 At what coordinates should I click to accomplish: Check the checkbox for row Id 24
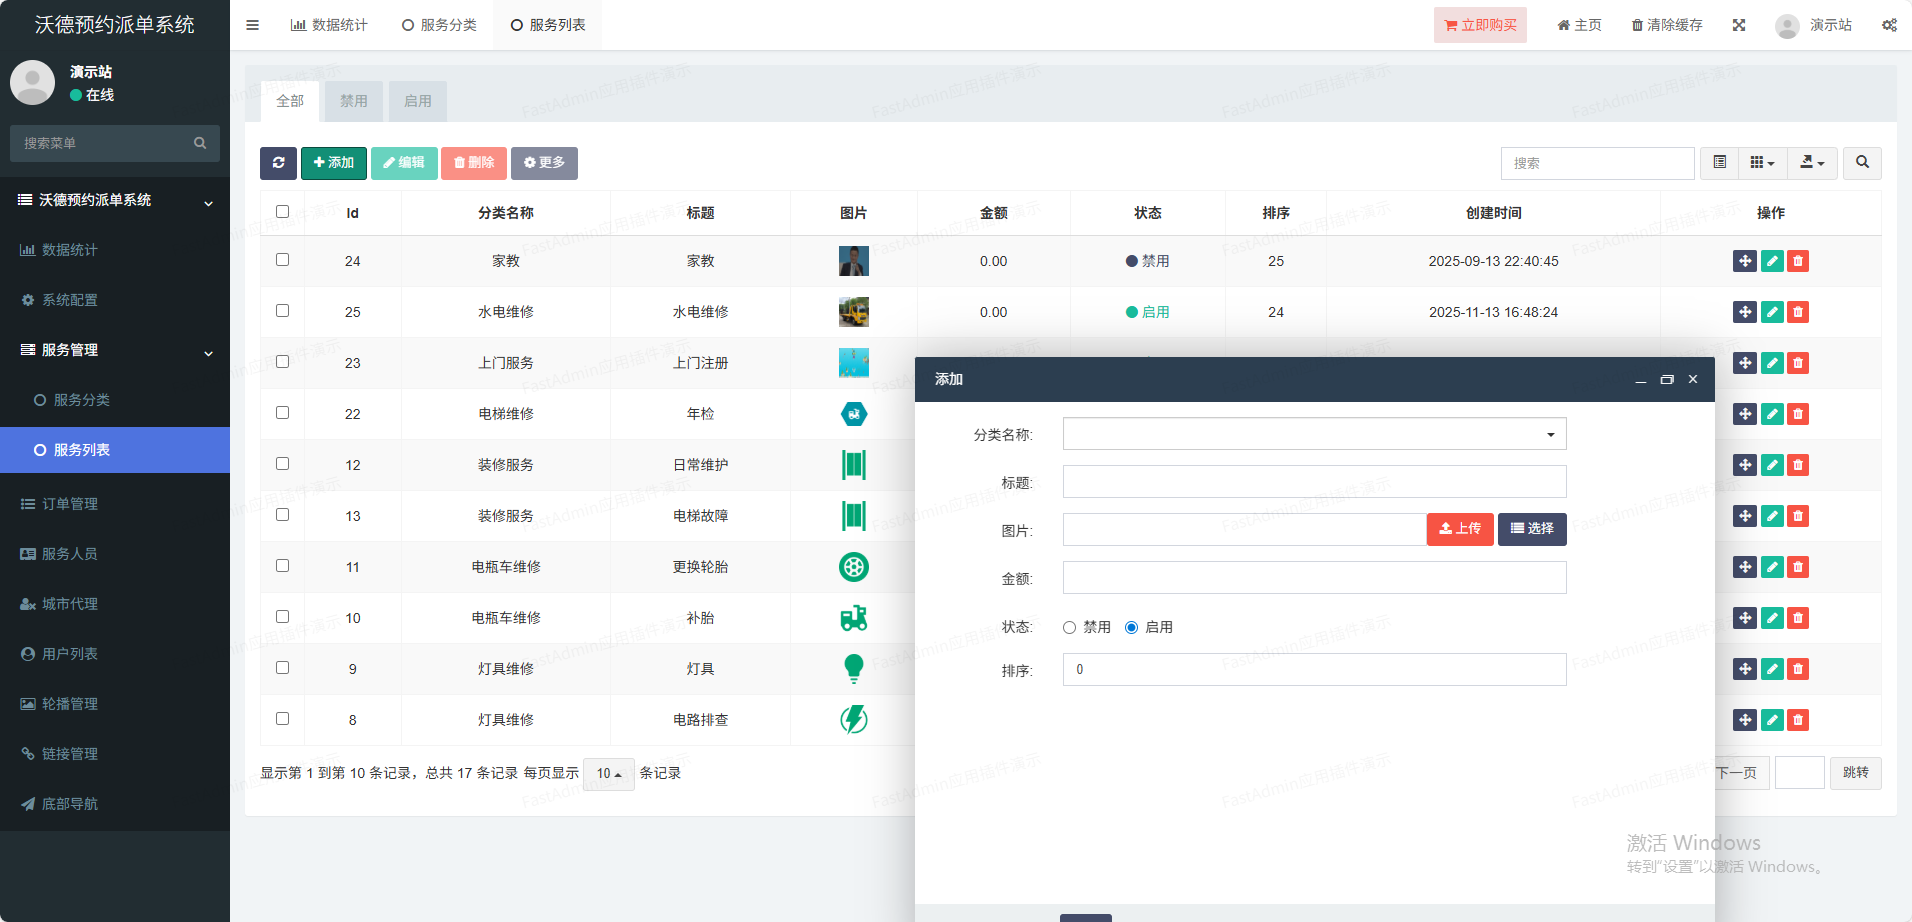click(282, 260)
